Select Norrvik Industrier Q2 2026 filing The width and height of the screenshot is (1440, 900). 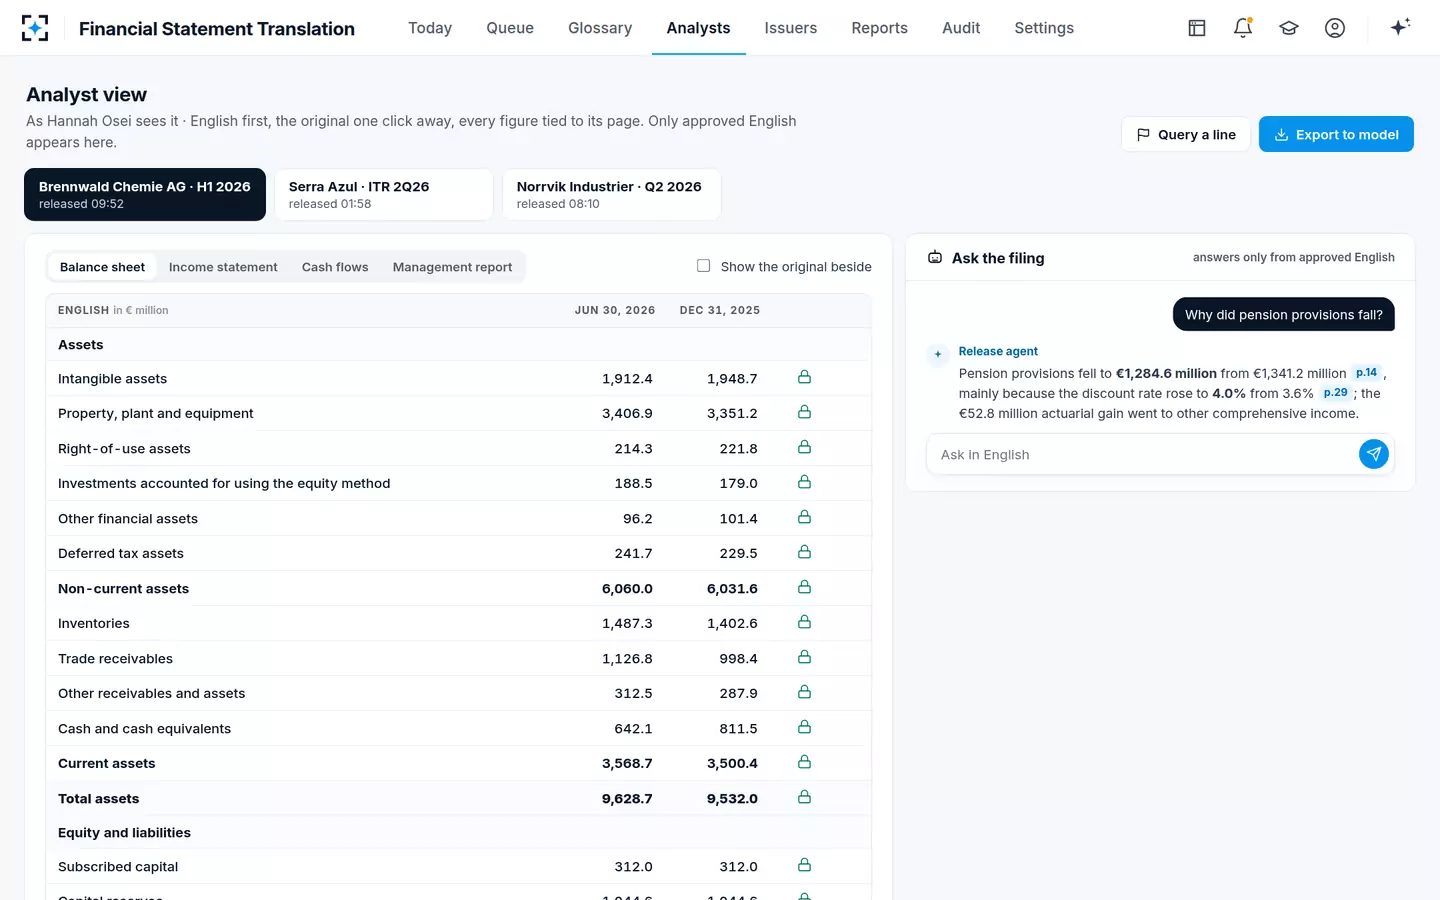(612, 194)
